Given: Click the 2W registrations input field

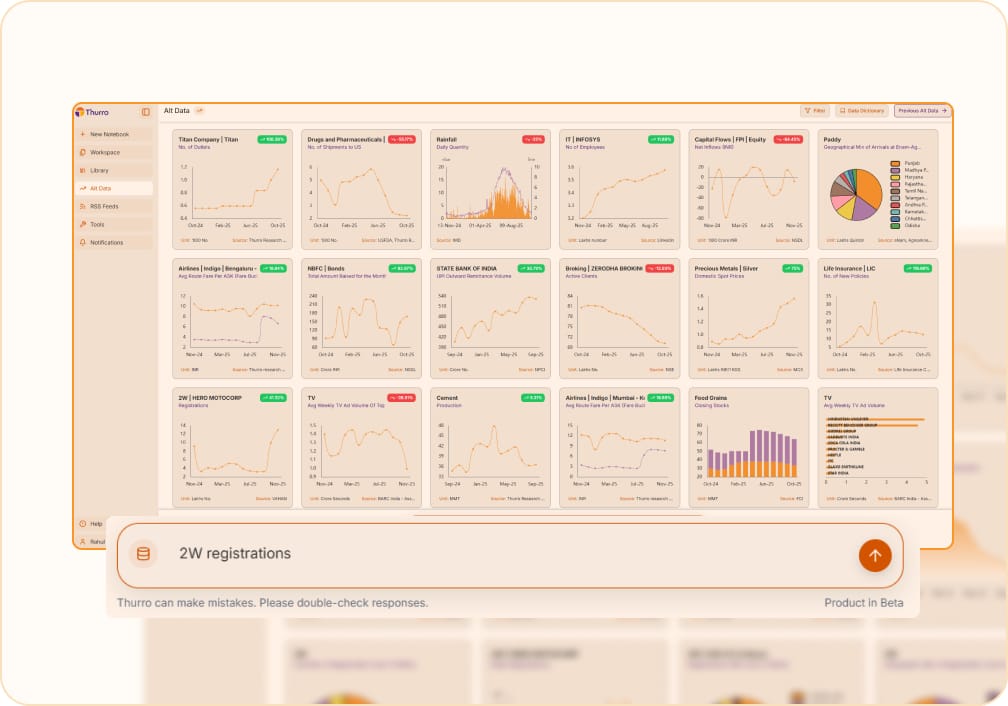Looking at the screenshot, I should [400, 552].
